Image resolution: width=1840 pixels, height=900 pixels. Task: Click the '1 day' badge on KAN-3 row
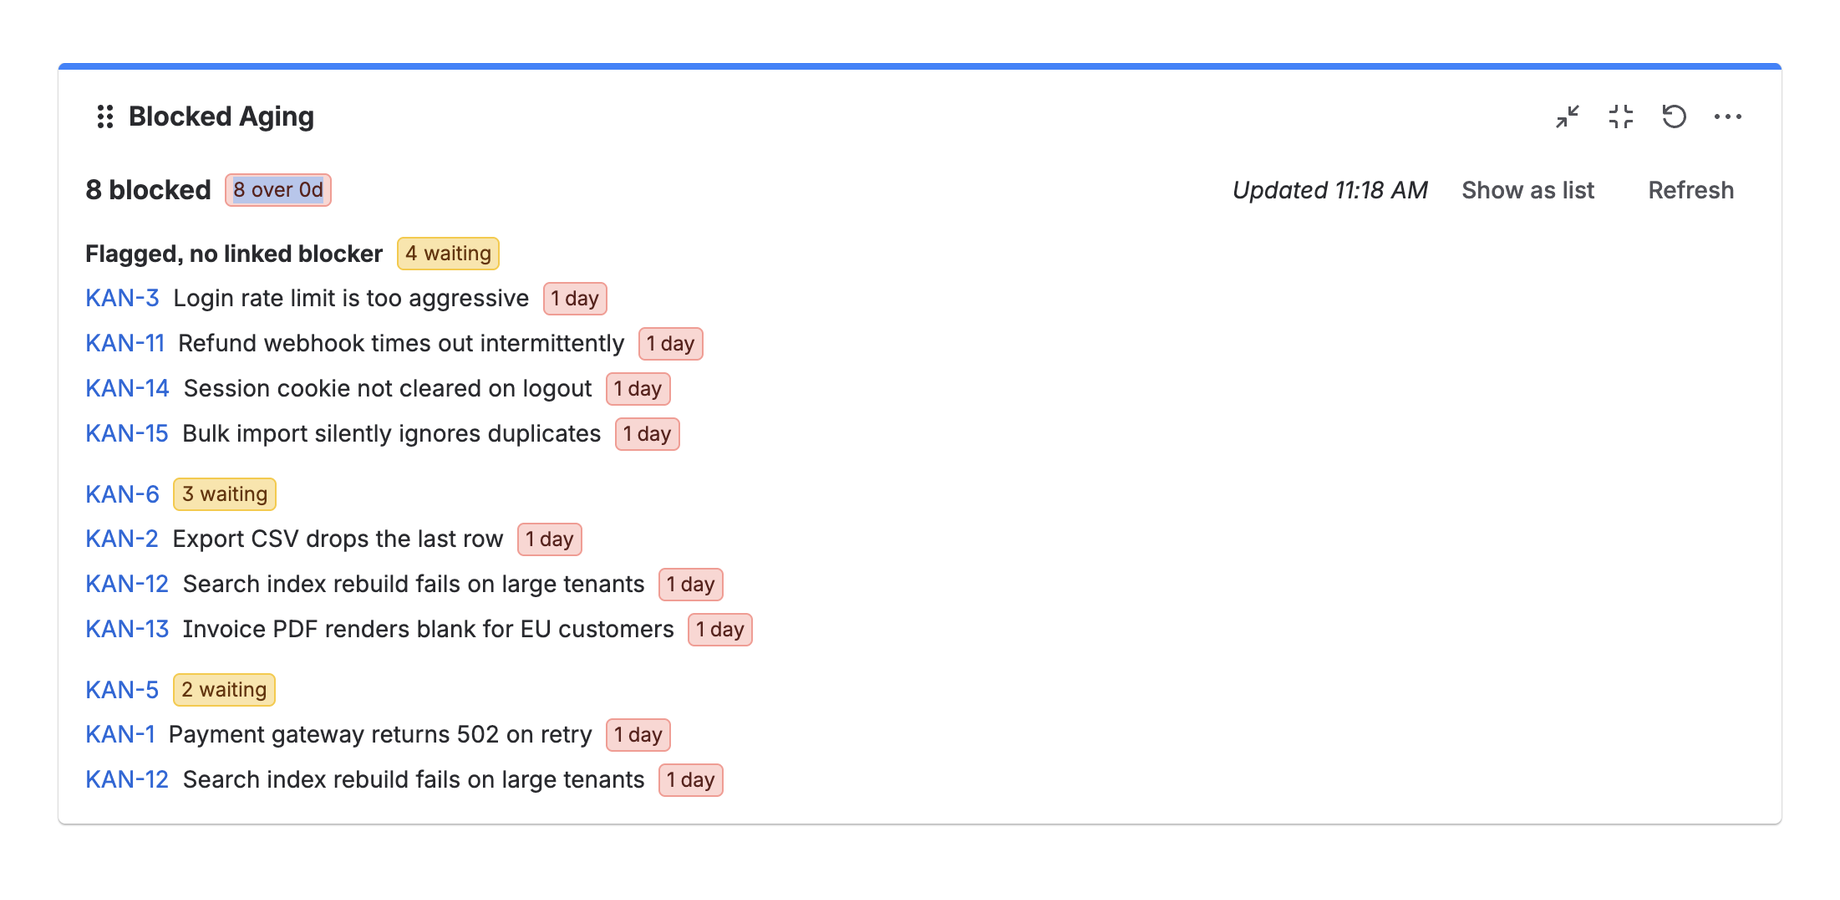click(575, 299)
